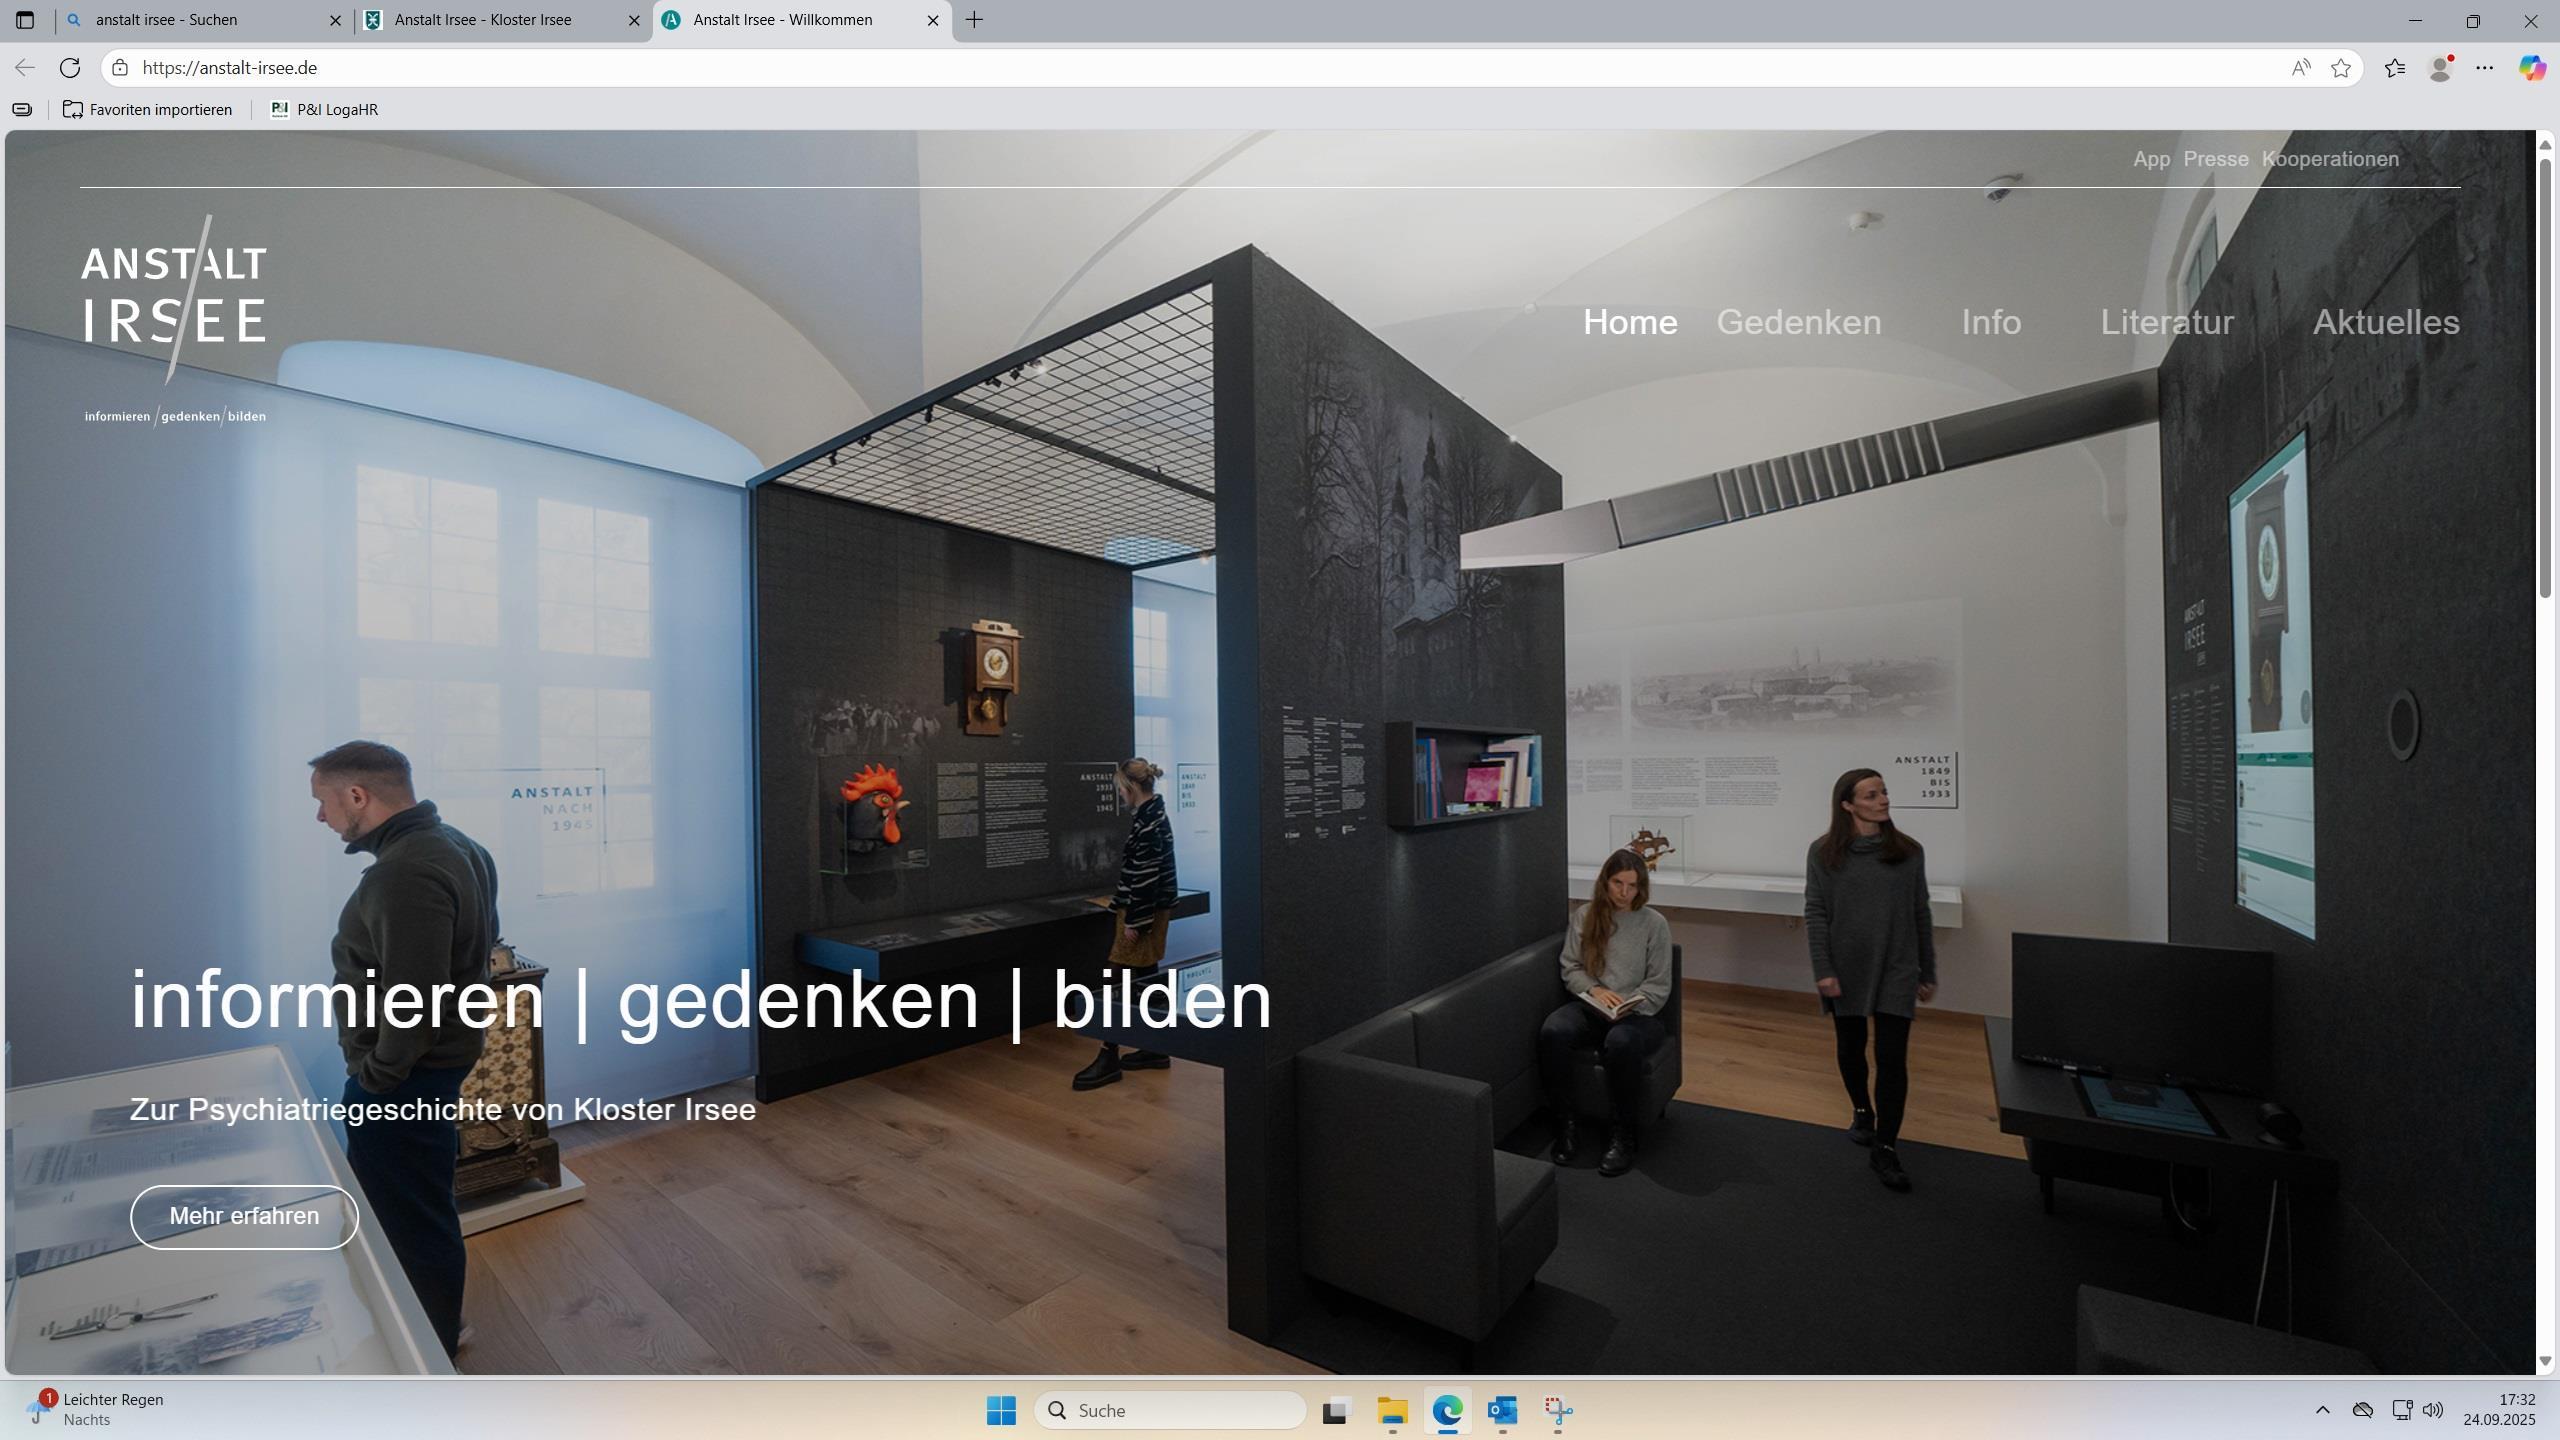
Task: Click the Windows taskbar search field
Action: [x=1170, y=1410]
